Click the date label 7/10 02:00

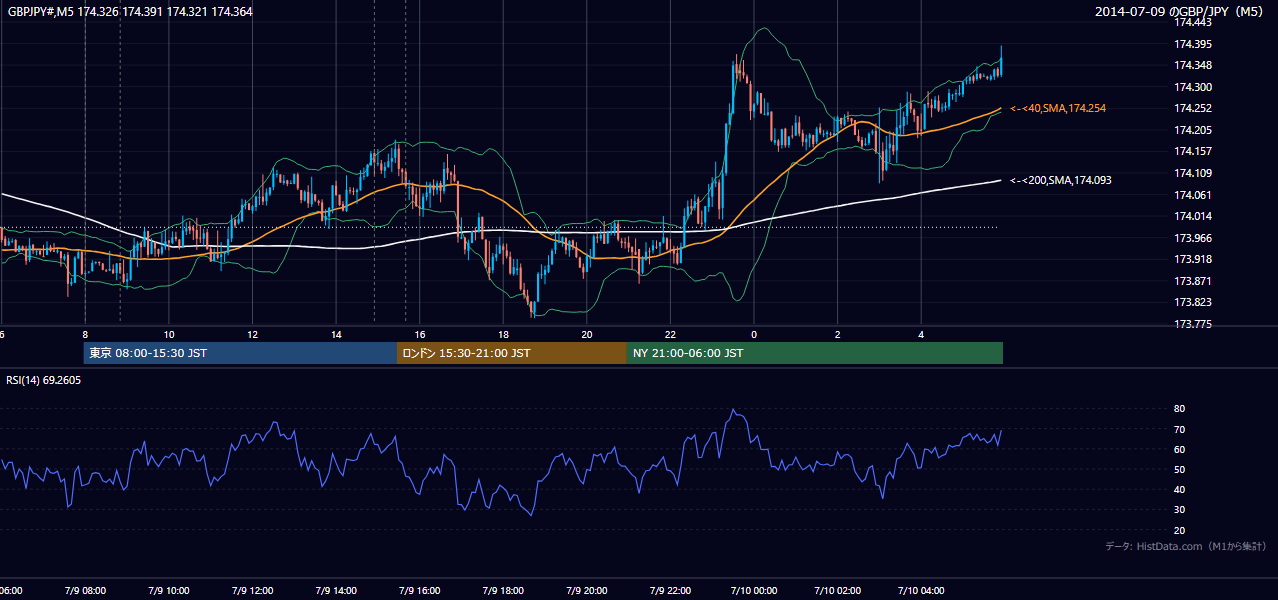[838, 591]
